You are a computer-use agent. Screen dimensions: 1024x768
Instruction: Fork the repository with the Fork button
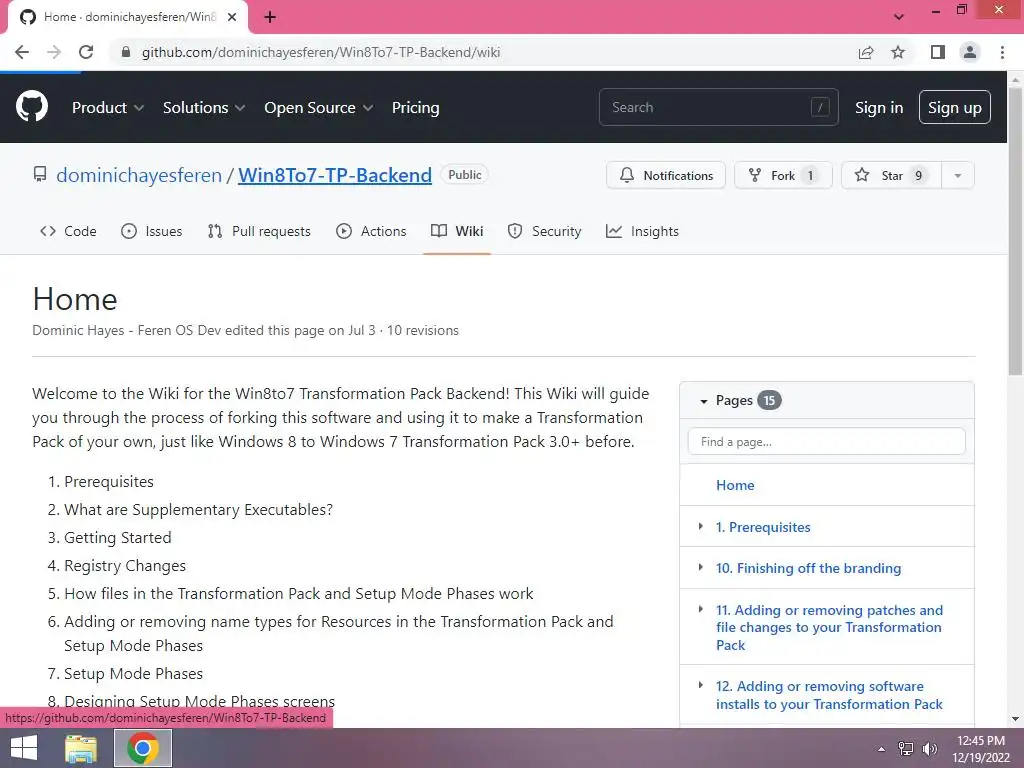click(784, 175)
